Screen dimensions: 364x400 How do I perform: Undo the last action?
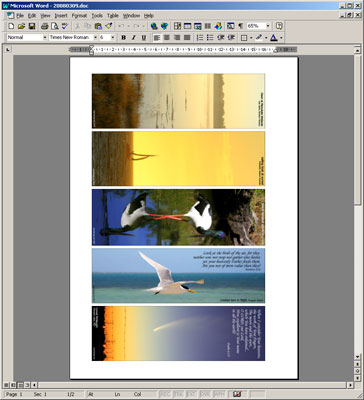(121, 26)
